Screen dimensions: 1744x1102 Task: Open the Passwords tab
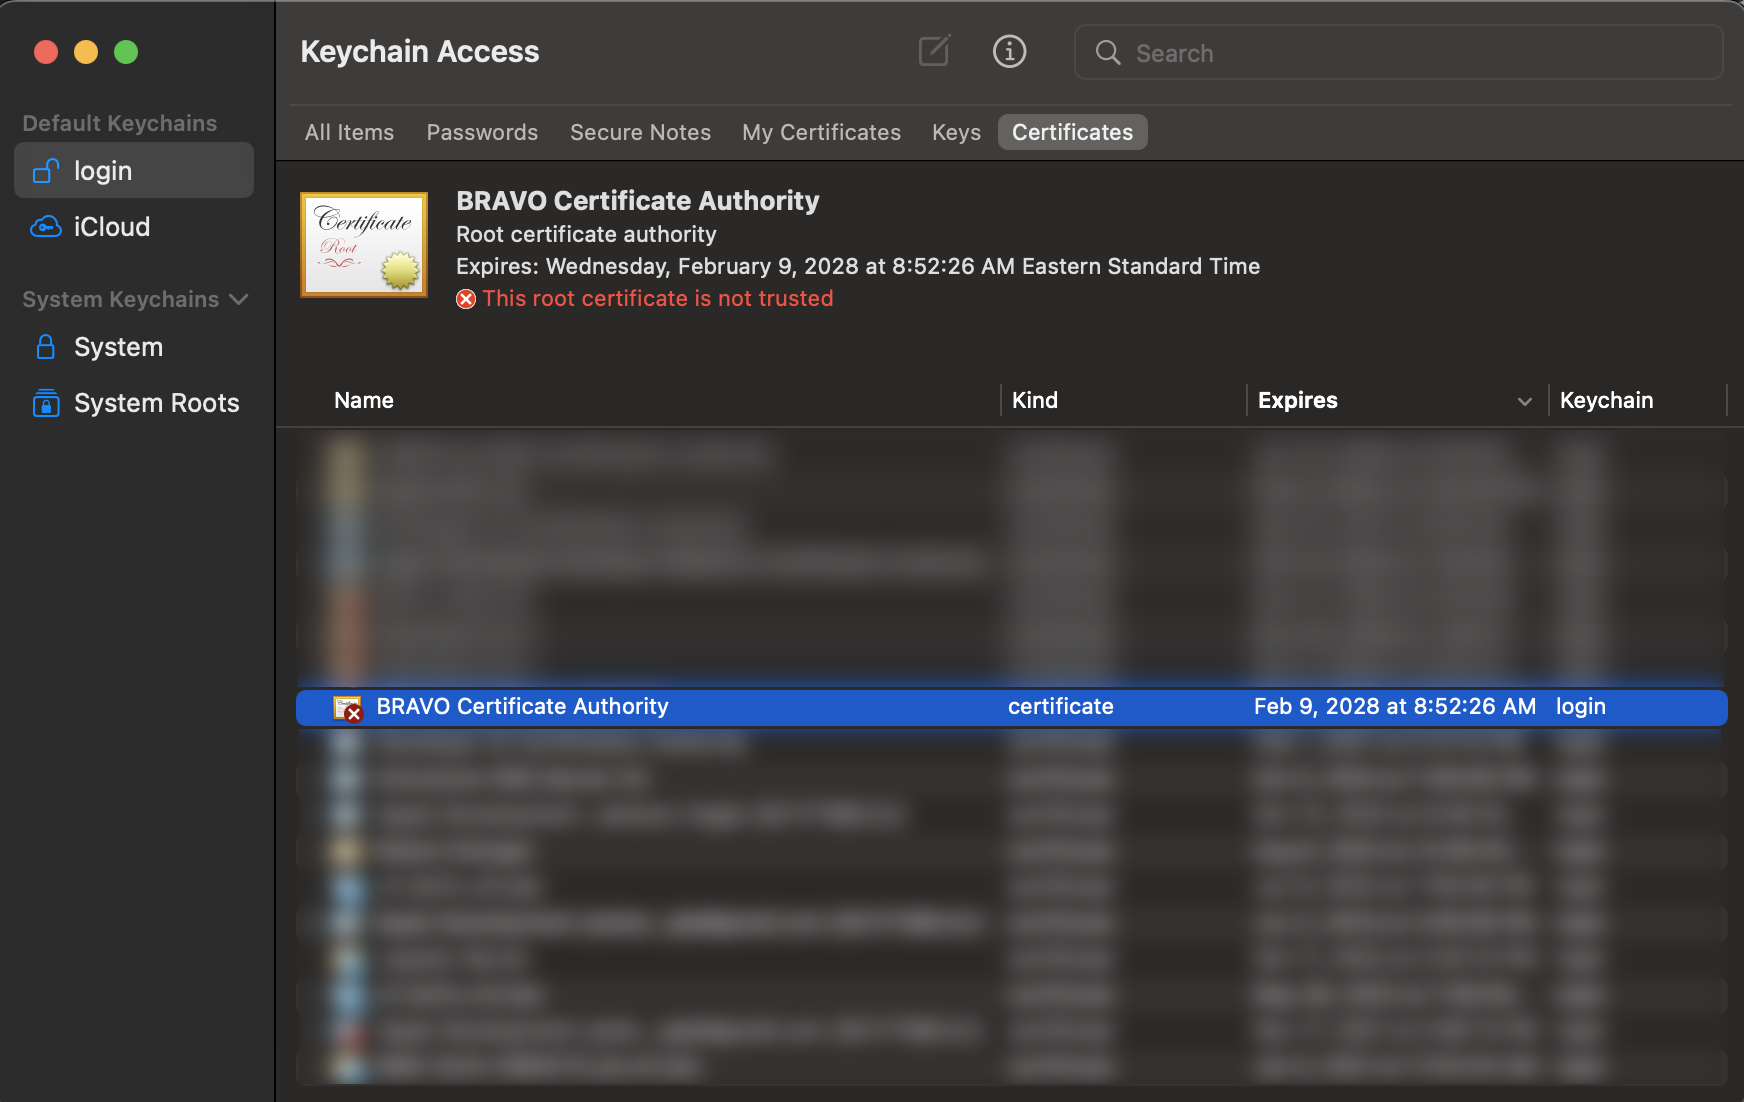click(482, 131)
